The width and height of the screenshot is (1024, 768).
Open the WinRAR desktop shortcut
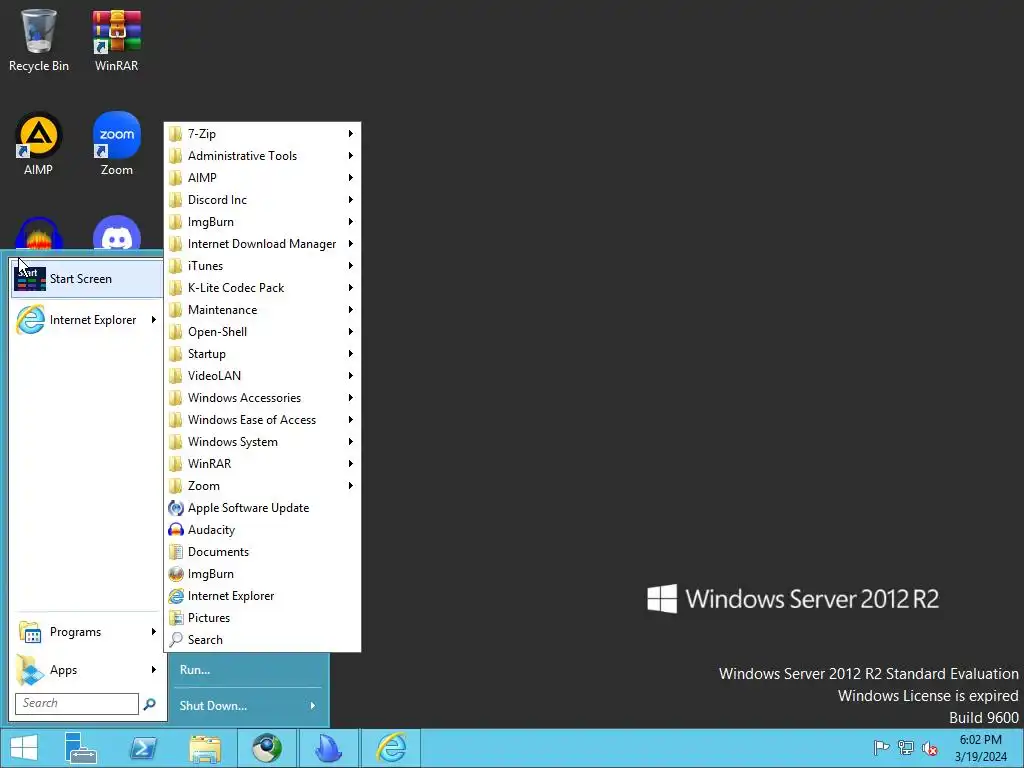(x=116, y=40)
